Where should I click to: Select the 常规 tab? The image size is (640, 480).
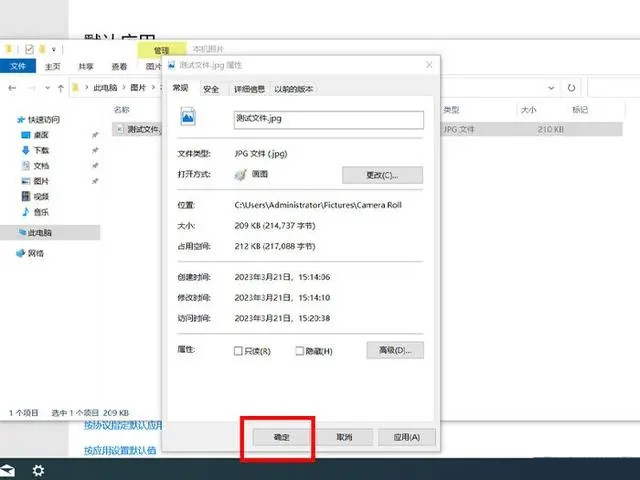pos(180,88)
